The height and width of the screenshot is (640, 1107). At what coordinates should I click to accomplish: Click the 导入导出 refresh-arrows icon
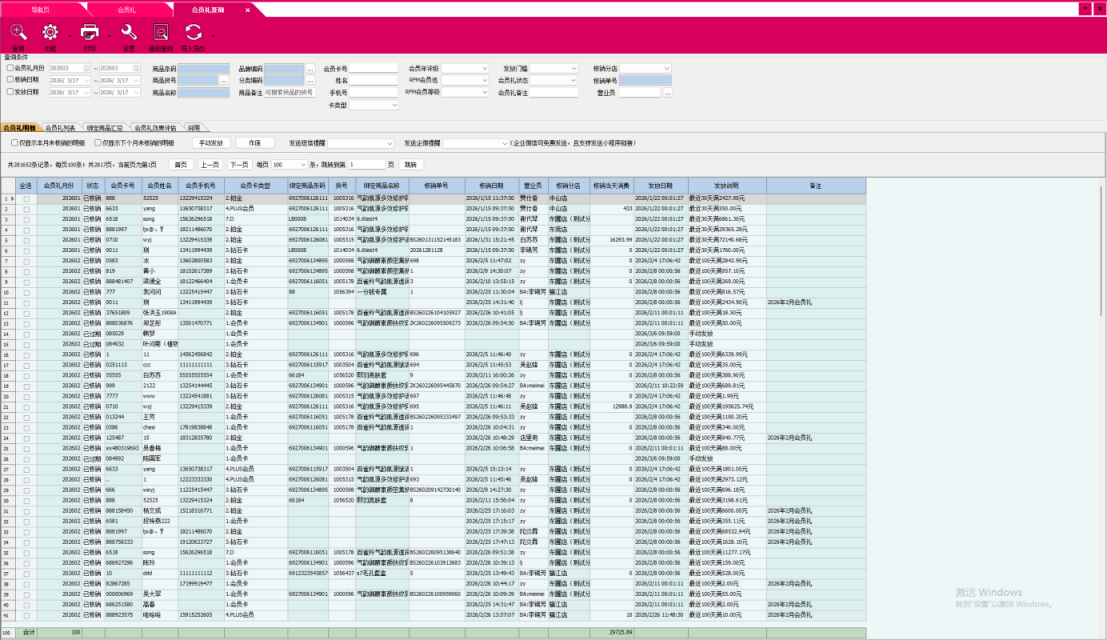pyautogui.click(x=193, y=34)
